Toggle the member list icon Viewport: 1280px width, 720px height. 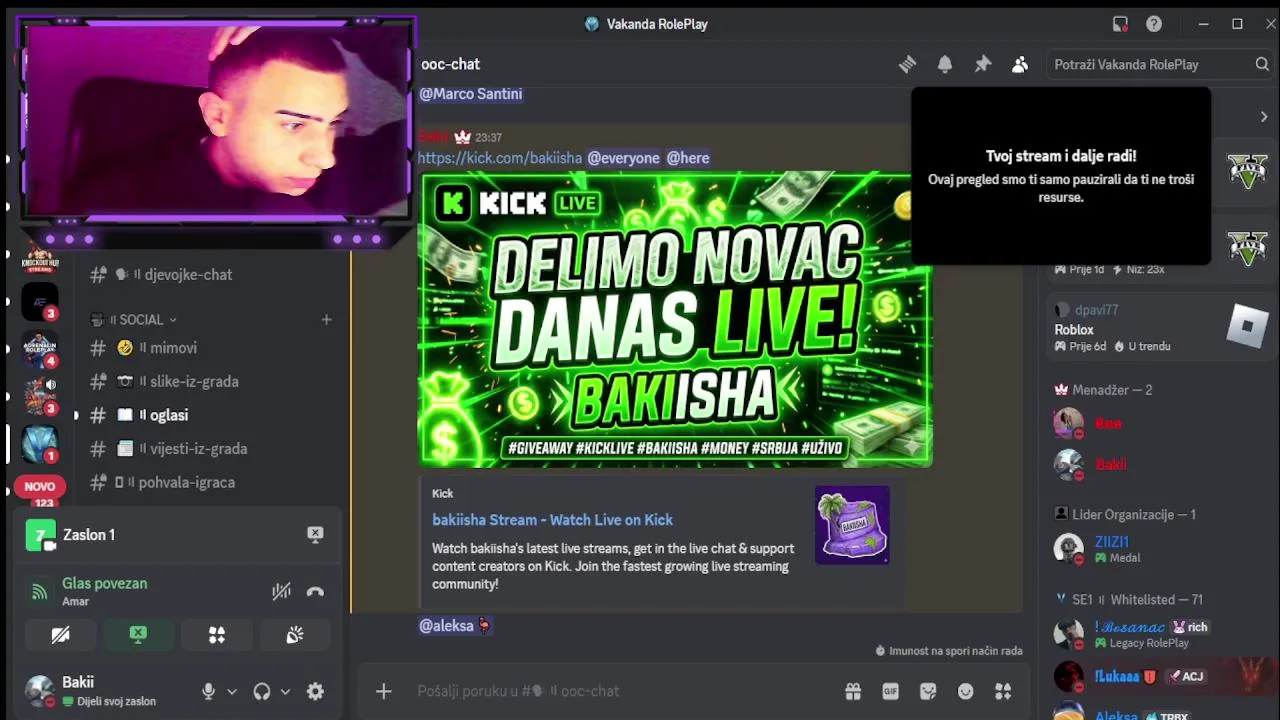tap(1020, 64)
